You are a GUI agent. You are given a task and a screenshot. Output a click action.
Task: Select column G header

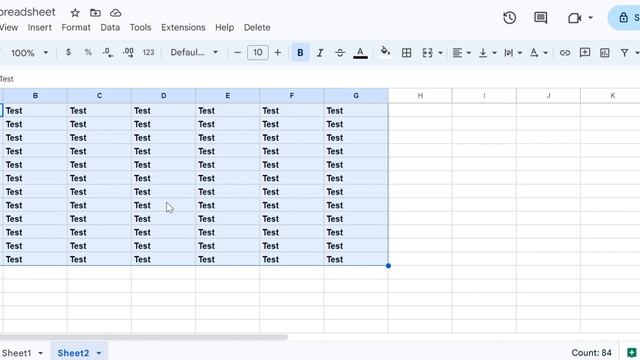point(356,96)
